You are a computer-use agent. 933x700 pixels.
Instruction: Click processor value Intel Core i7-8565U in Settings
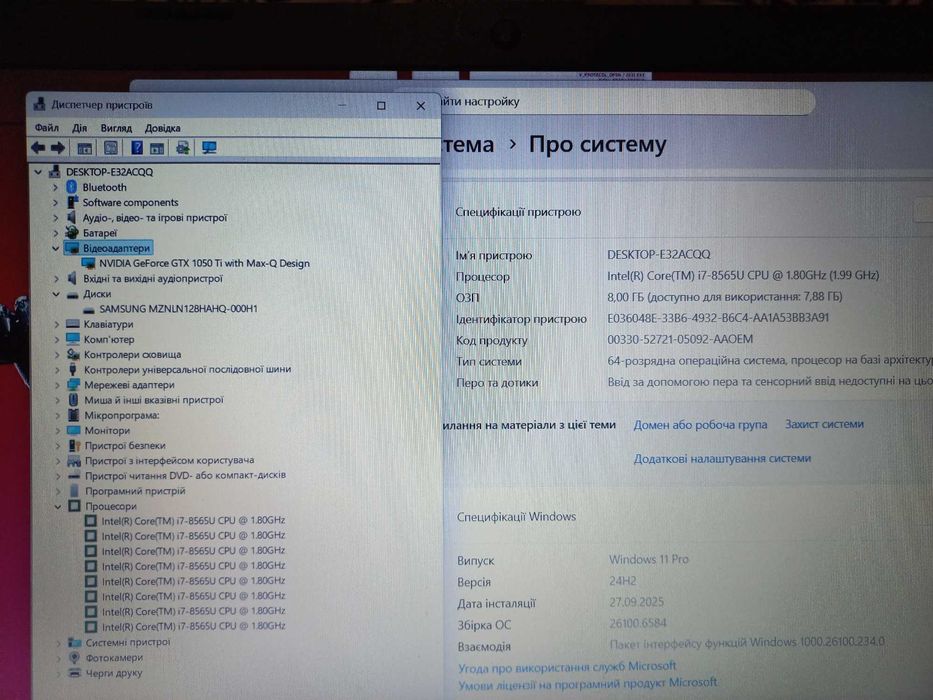[743, 275]
